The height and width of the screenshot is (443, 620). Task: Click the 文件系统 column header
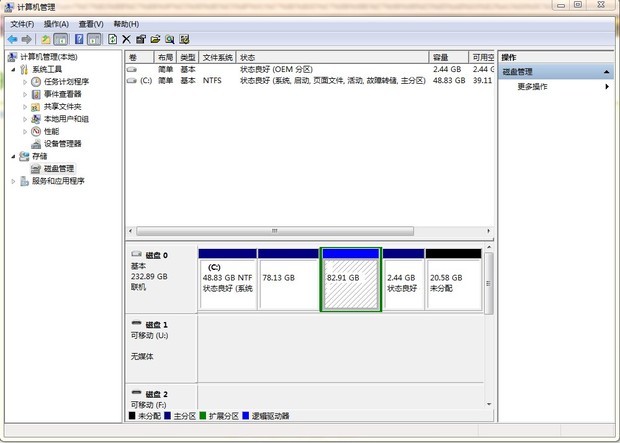(217, 58)
